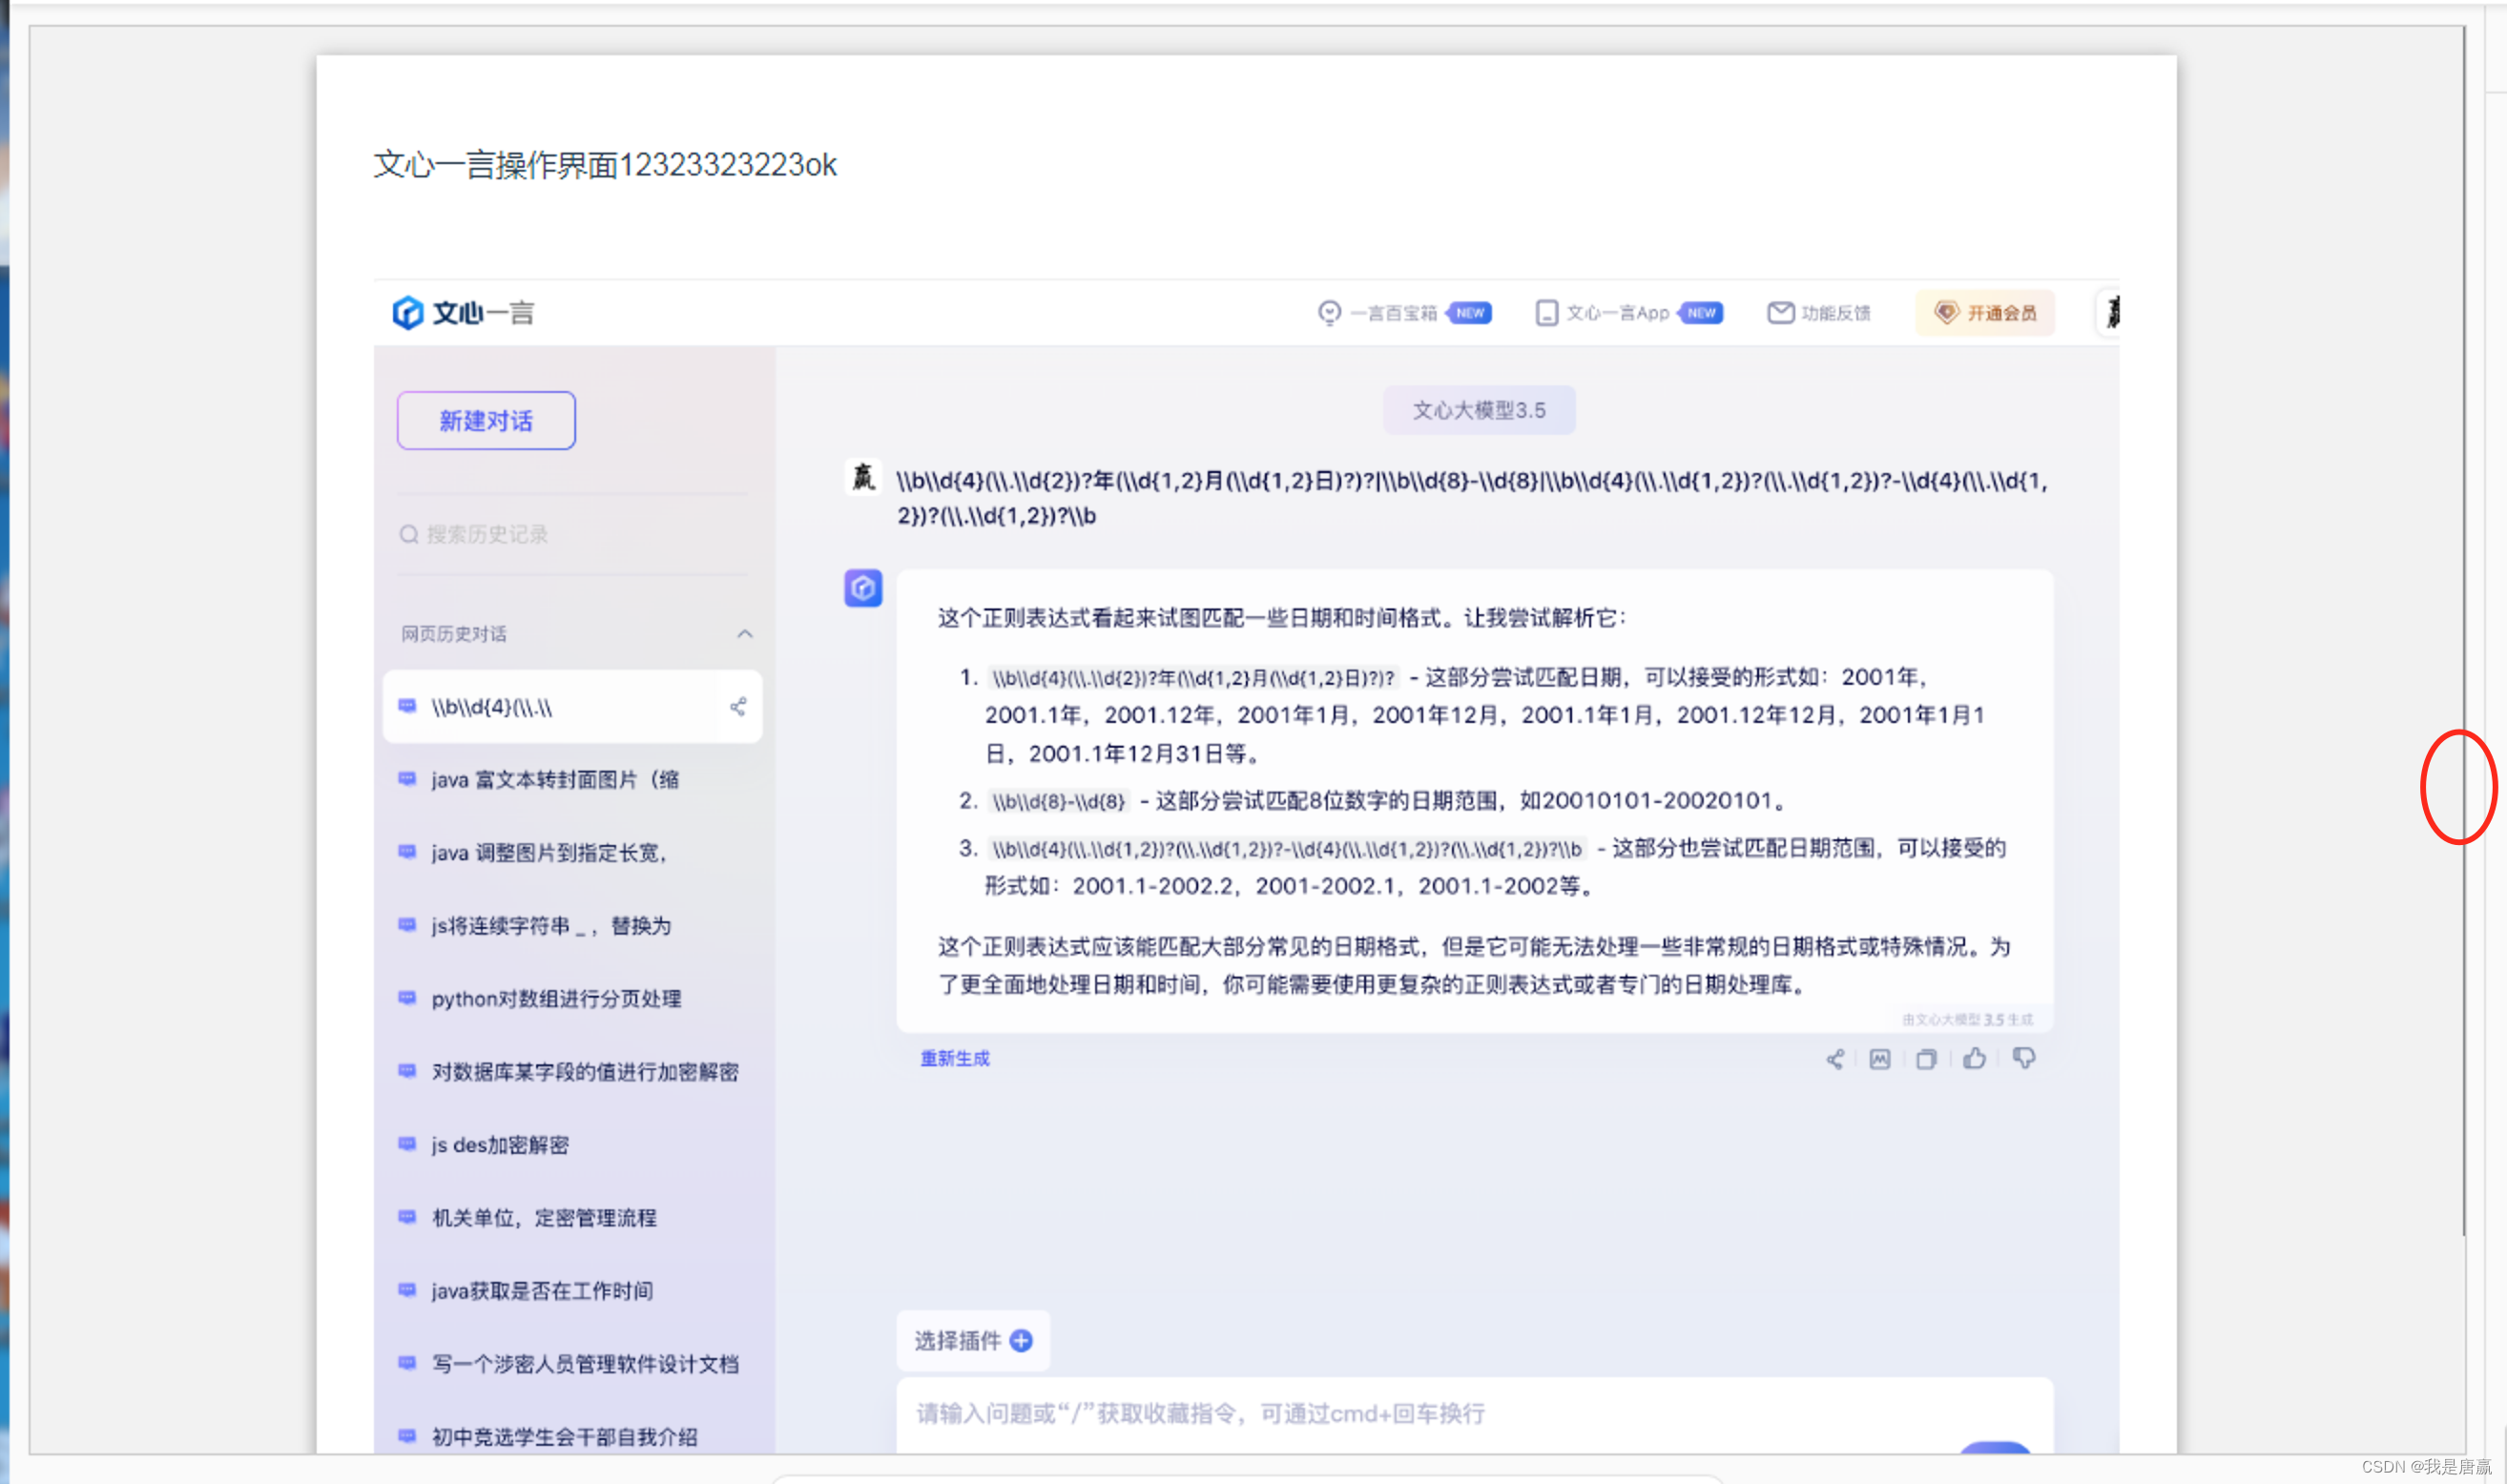This screenshot has width=2507, height=1484.
Task: Click the plus icon in 选择插件
Action: point(1021,1341)
